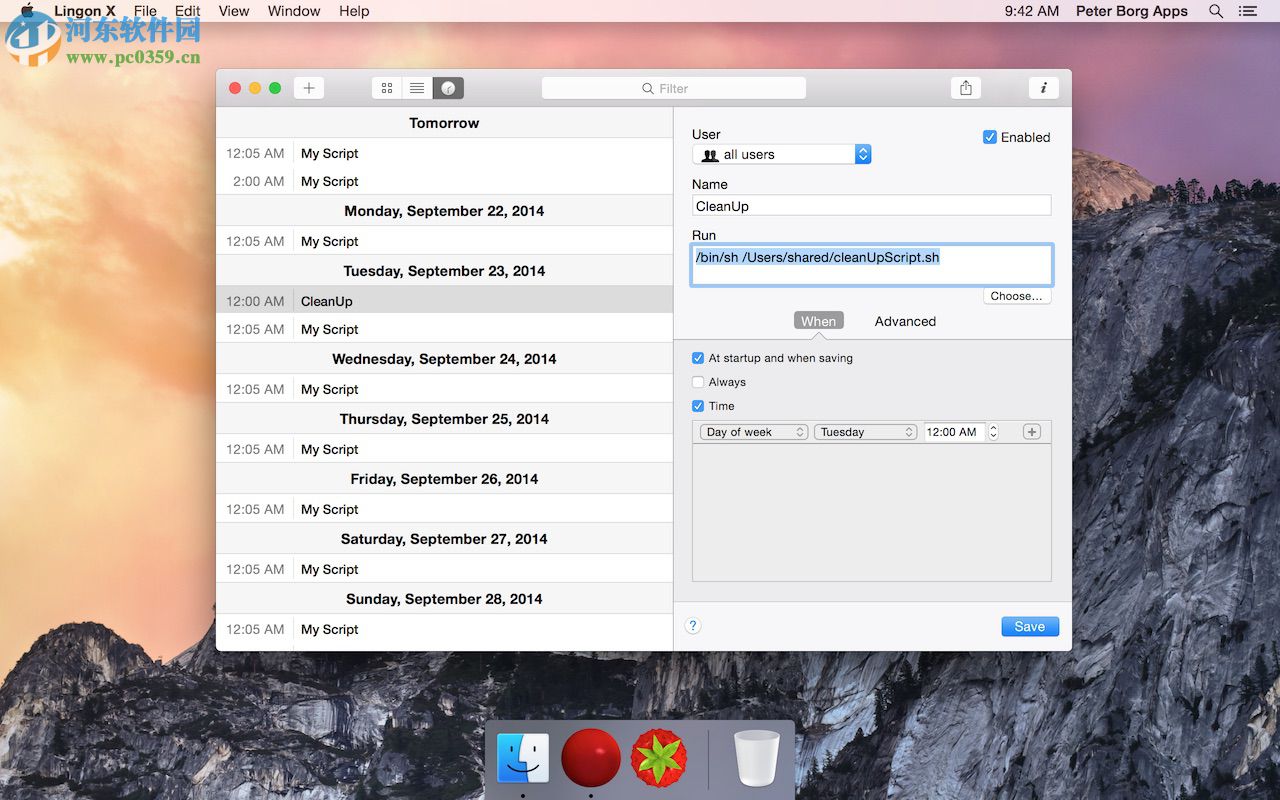Image resolution: width=1280 pixels, height=800 pixels.
Task: Click the plus button to add new job
Action: click(x=308, y=88)
